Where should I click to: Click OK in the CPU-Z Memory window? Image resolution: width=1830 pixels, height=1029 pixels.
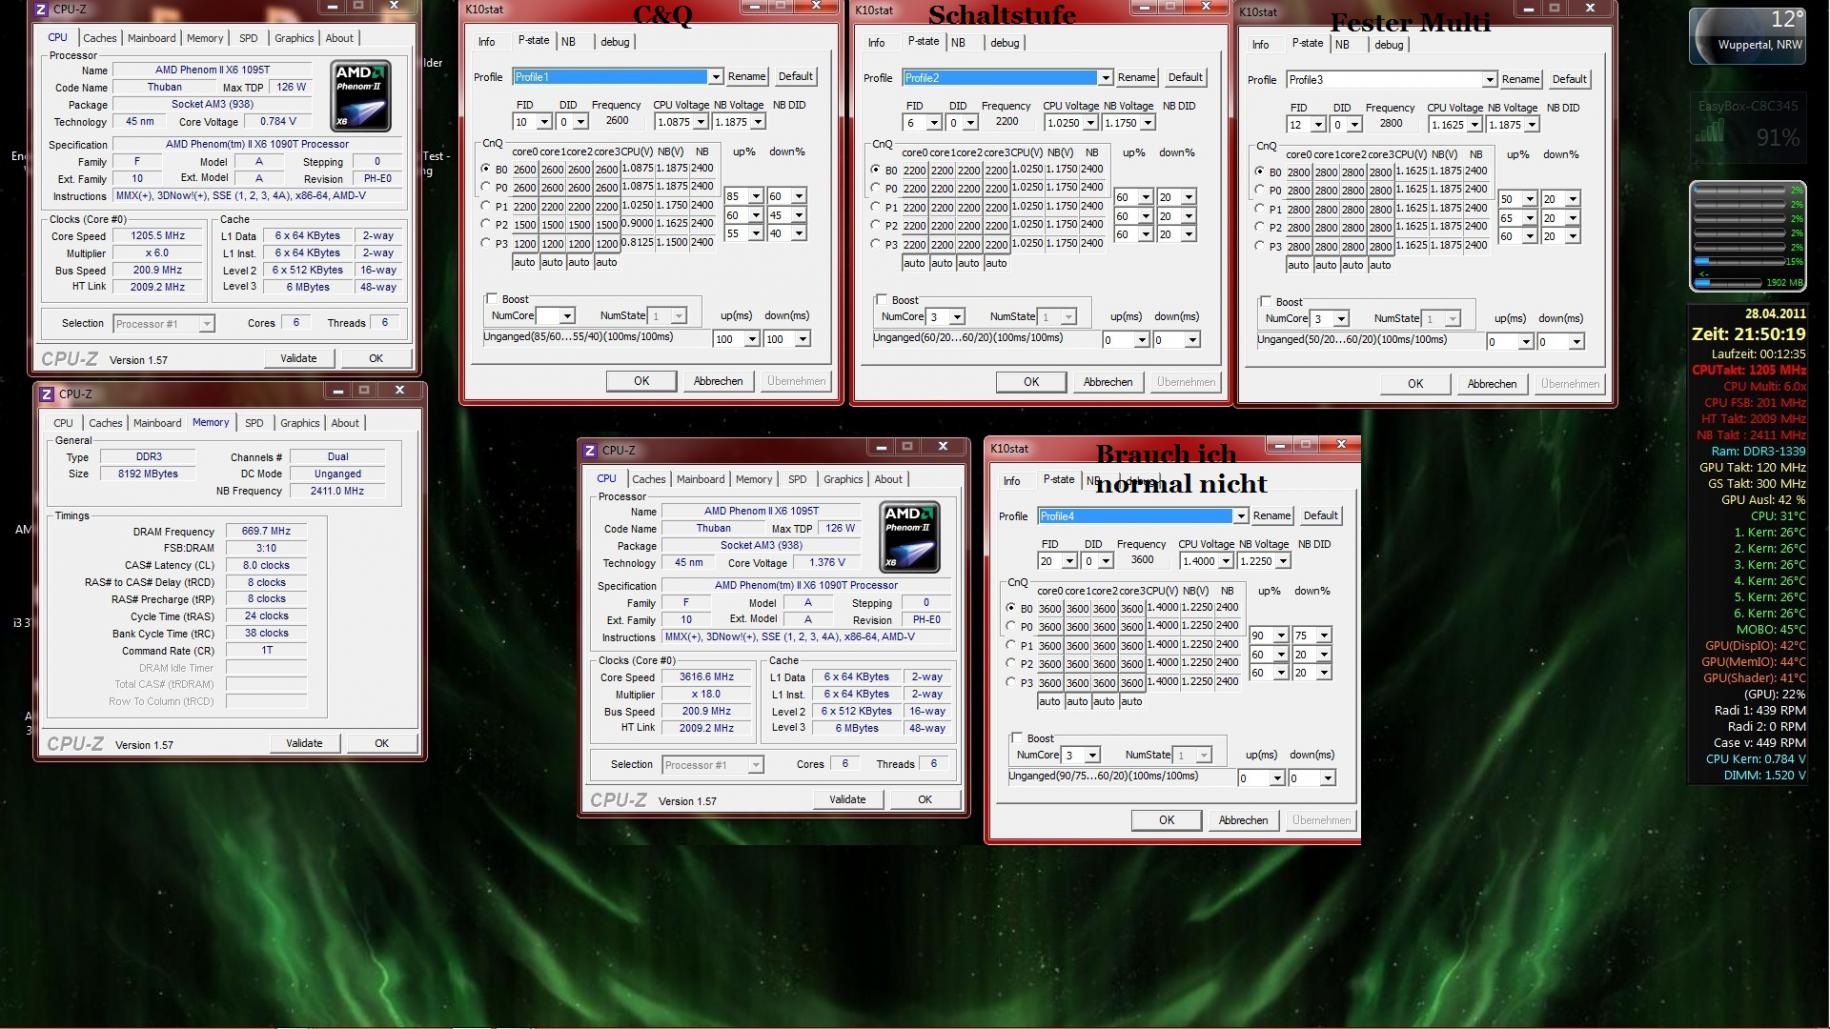pyautogui.click(x=382, y=743)
